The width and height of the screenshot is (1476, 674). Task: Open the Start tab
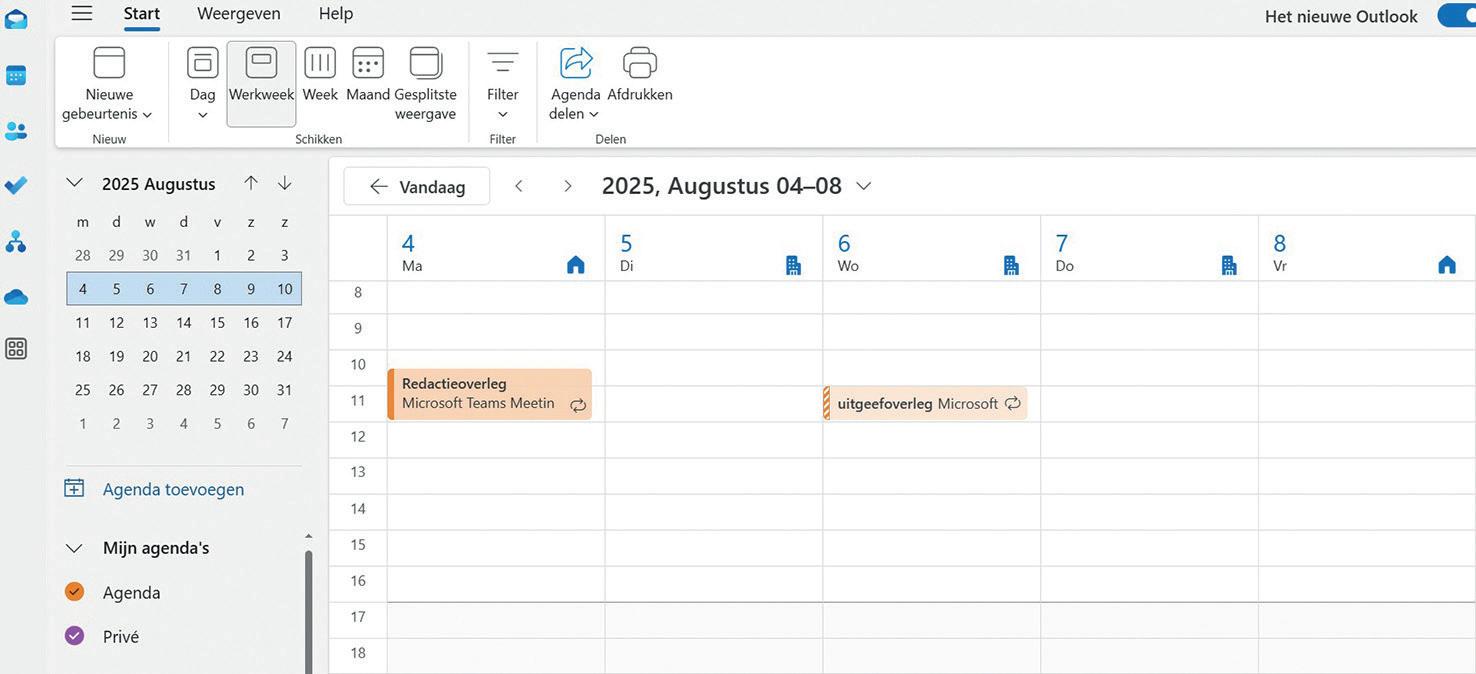click(142, 14)
